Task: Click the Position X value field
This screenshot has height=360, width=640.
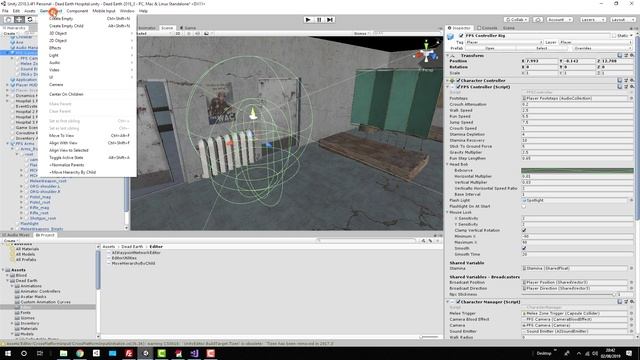Action: 542,61
